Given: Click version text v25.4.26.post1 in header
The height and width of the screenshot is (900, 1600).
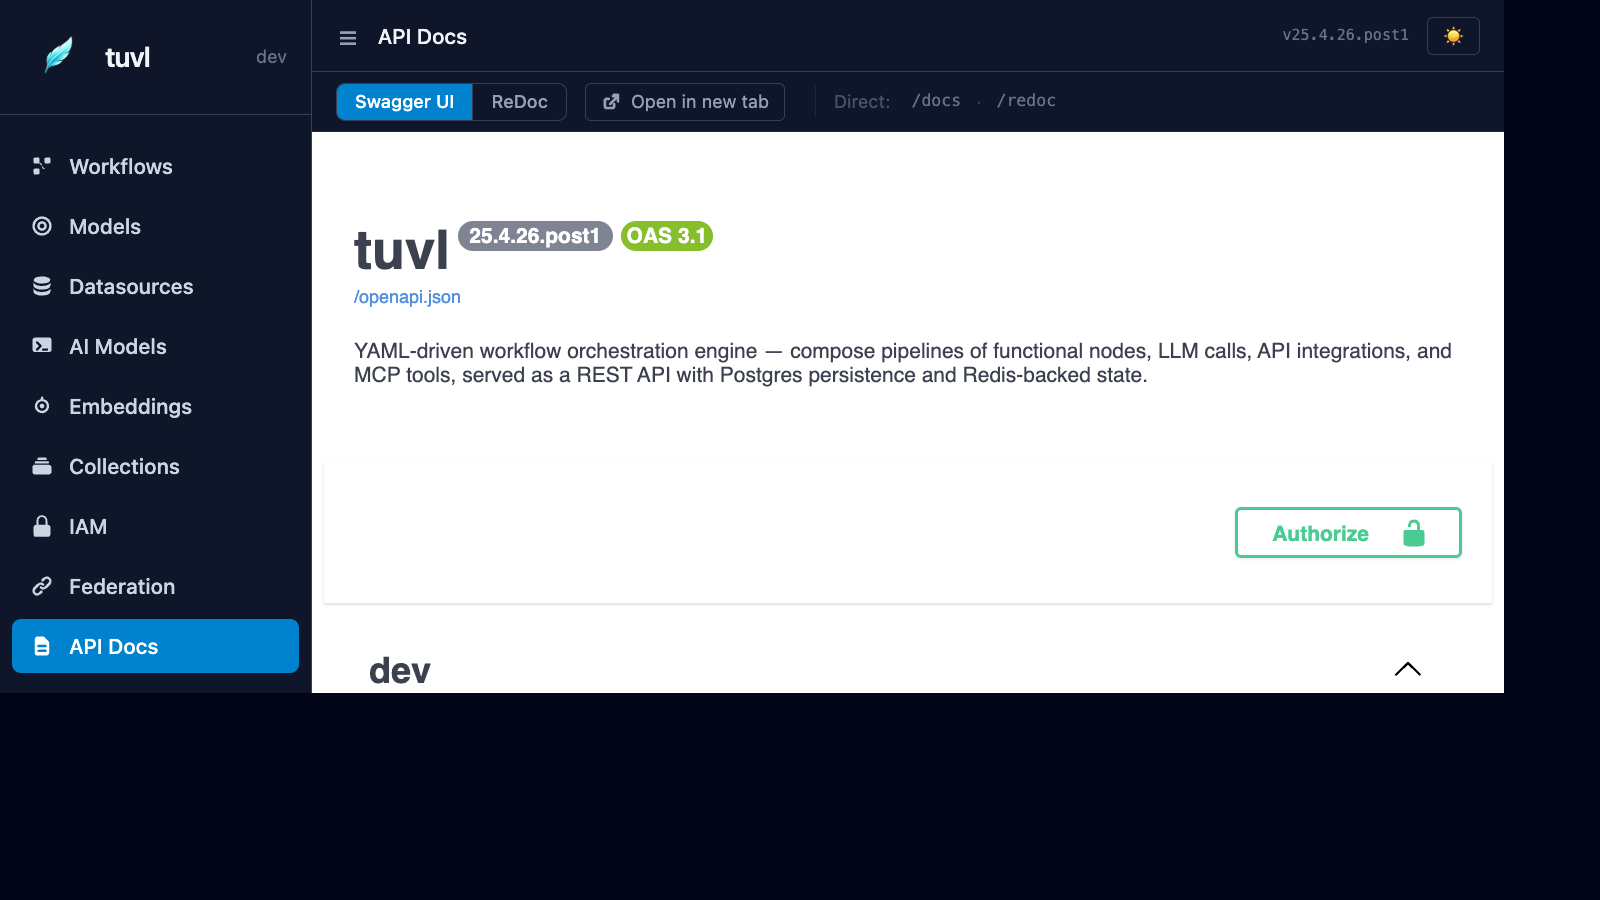Looking at the screenshot, I should [1345, 35].
